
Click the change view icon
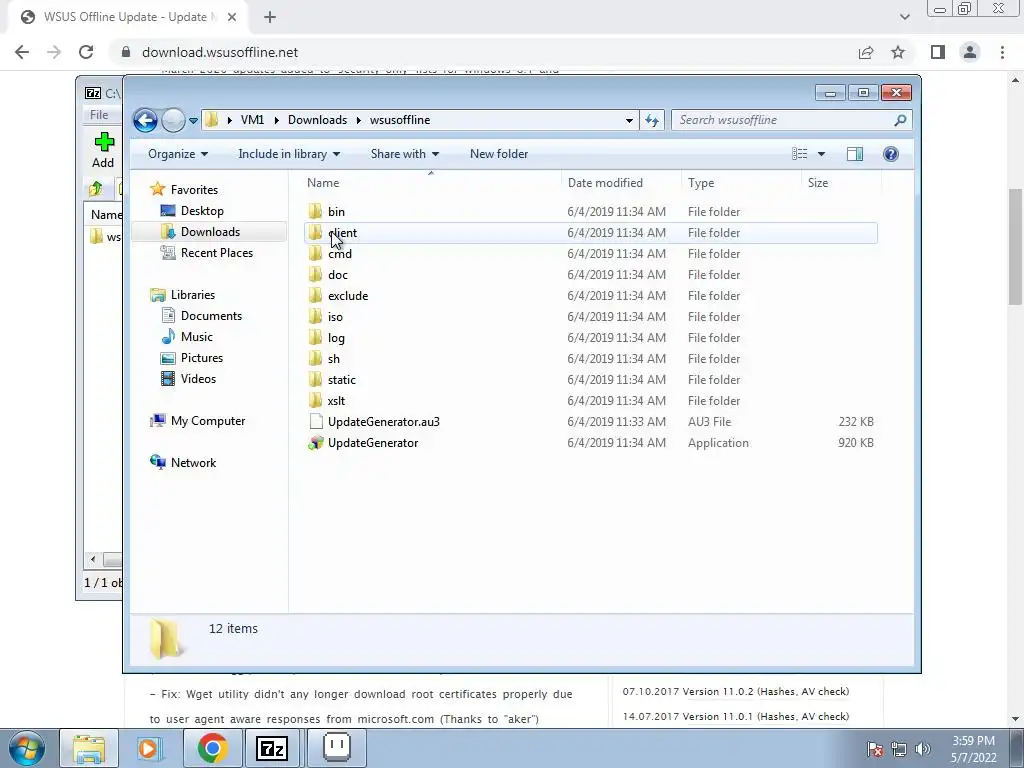[799, 153]
